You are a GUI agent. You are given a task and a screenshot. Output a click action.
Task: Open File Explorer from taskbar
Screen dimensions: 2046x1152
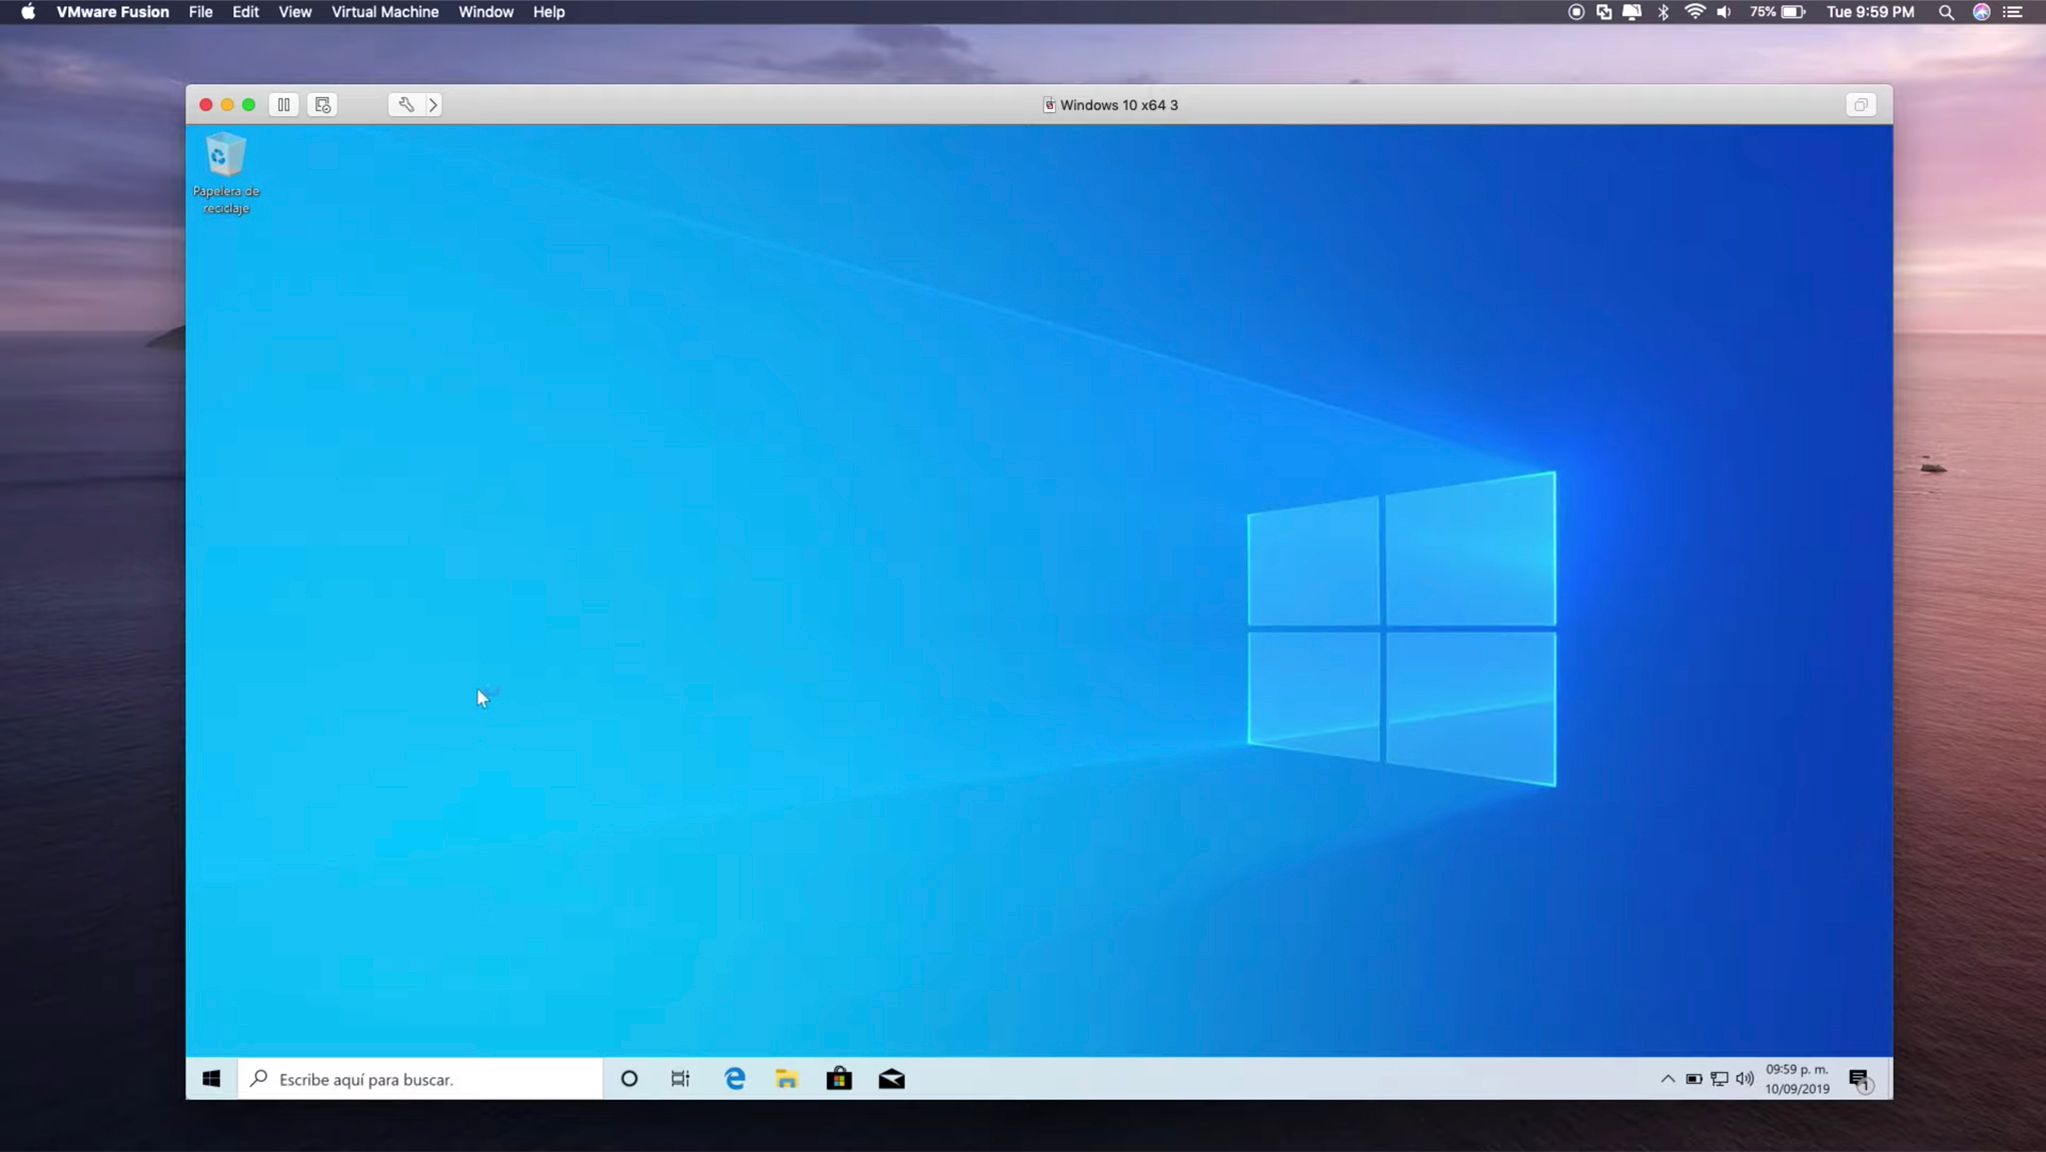point(787,1079)
